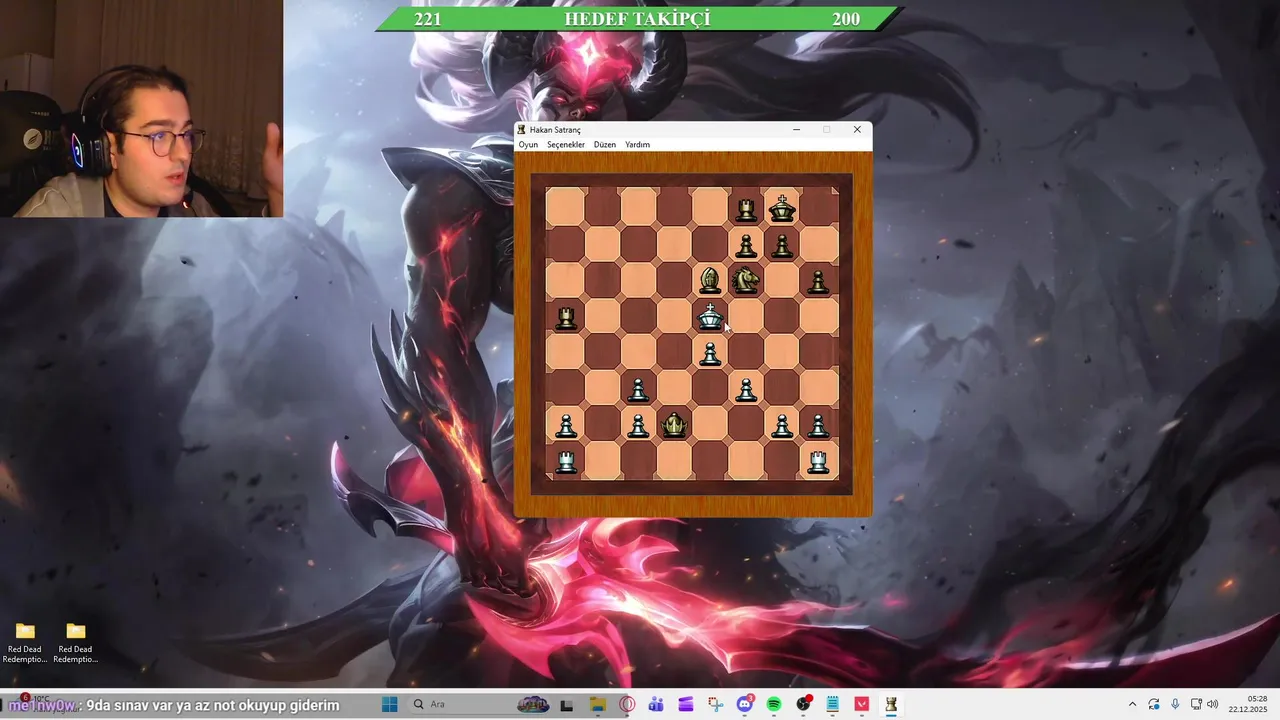
Task: Select the black pawn on g7
Action: 782,245
